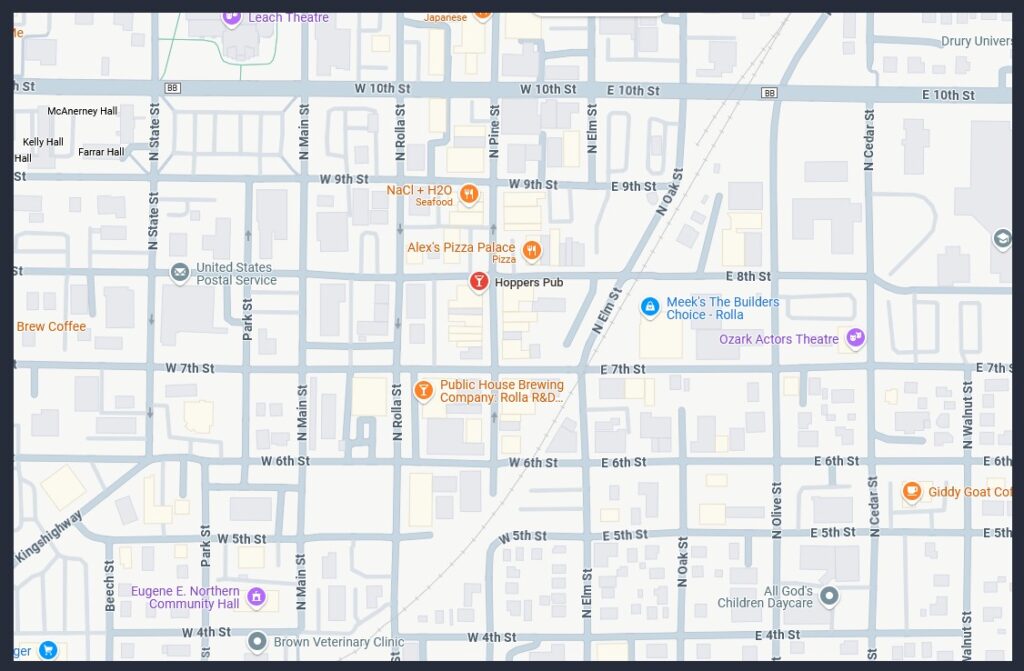Open Eugene E. Northern Community Hall label
1024x671 pixels.
click(185, 597)
